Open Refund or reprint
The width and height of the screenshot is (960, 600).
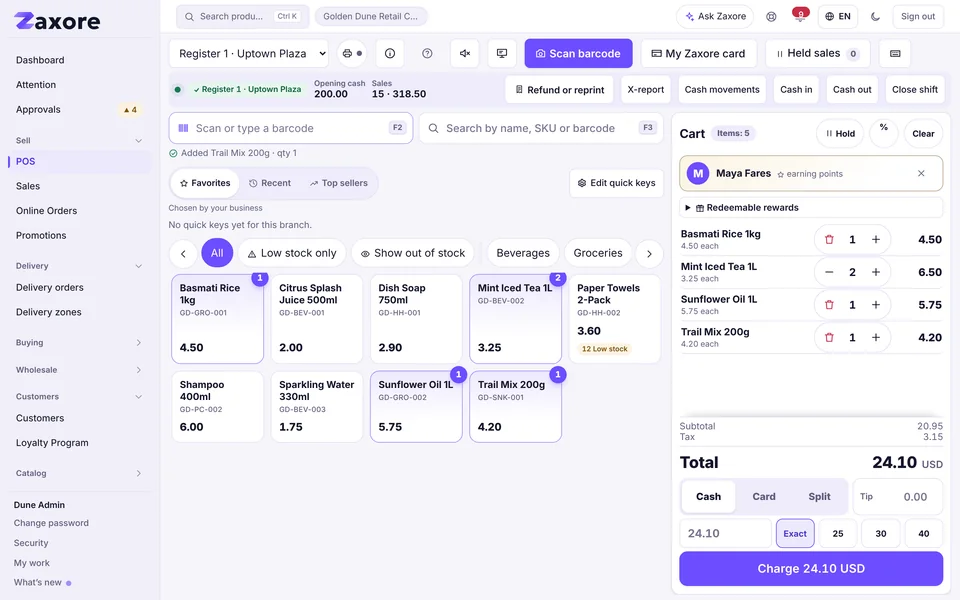pos(560,89)
